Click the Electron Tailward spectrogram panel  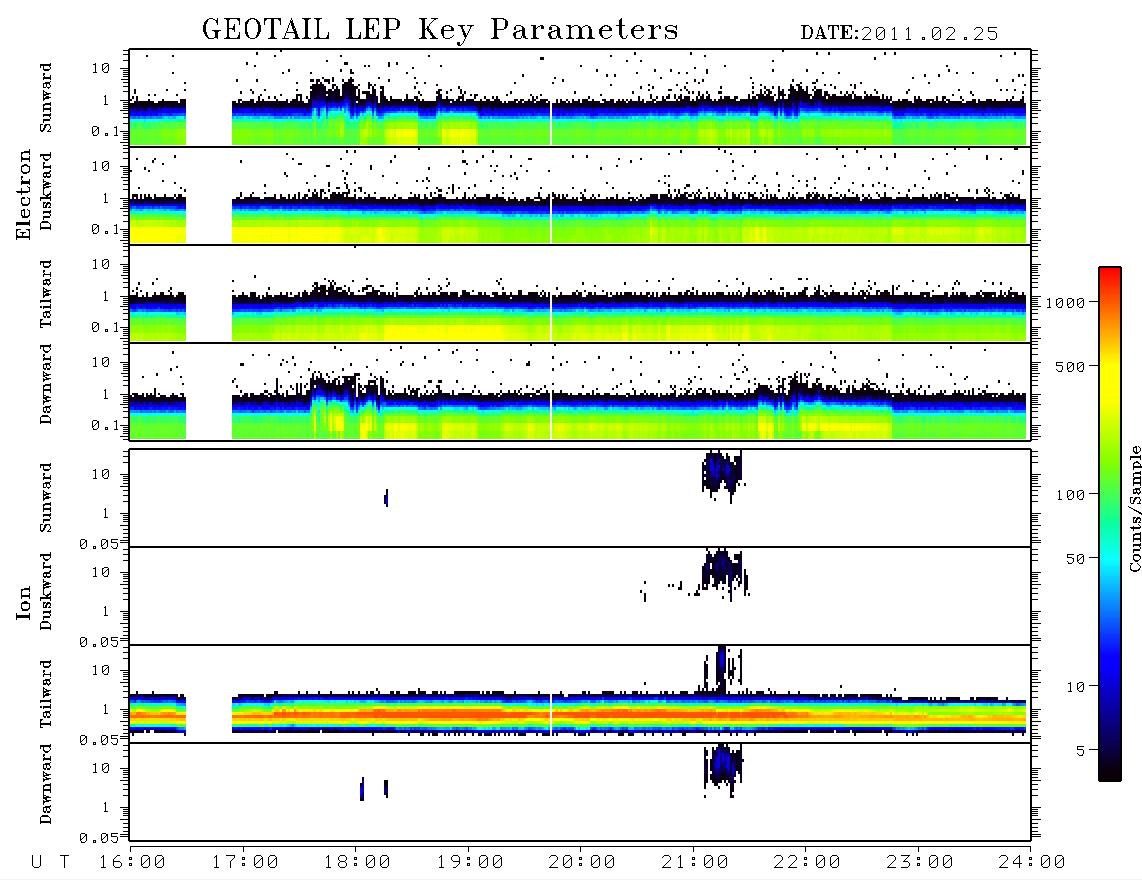click(x=580, y=294)
